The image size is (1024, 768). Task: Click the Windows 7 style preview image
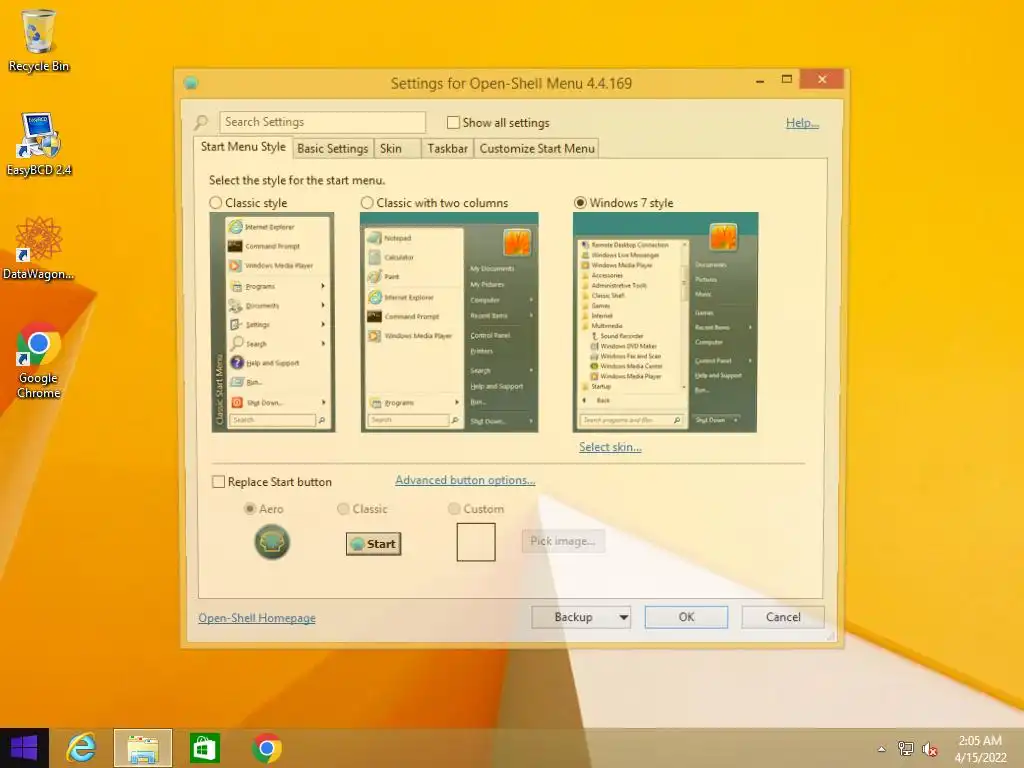pyautogui.click(x=665, y=323)
